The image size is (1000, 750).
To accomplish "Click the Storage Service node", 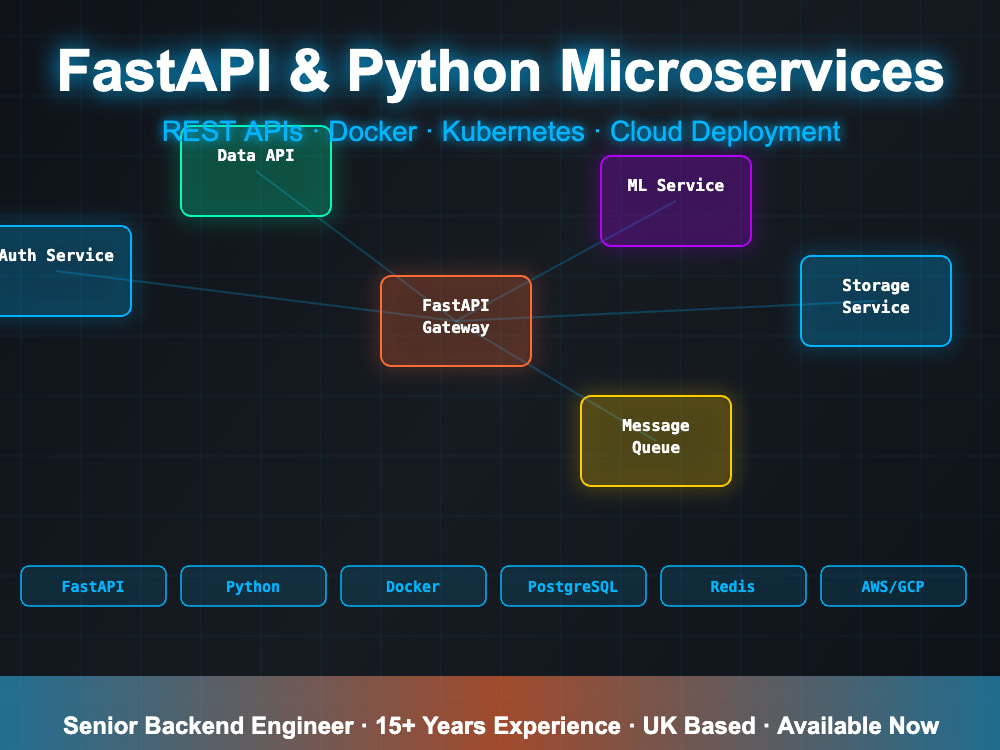I will click(x=876, y=301).
